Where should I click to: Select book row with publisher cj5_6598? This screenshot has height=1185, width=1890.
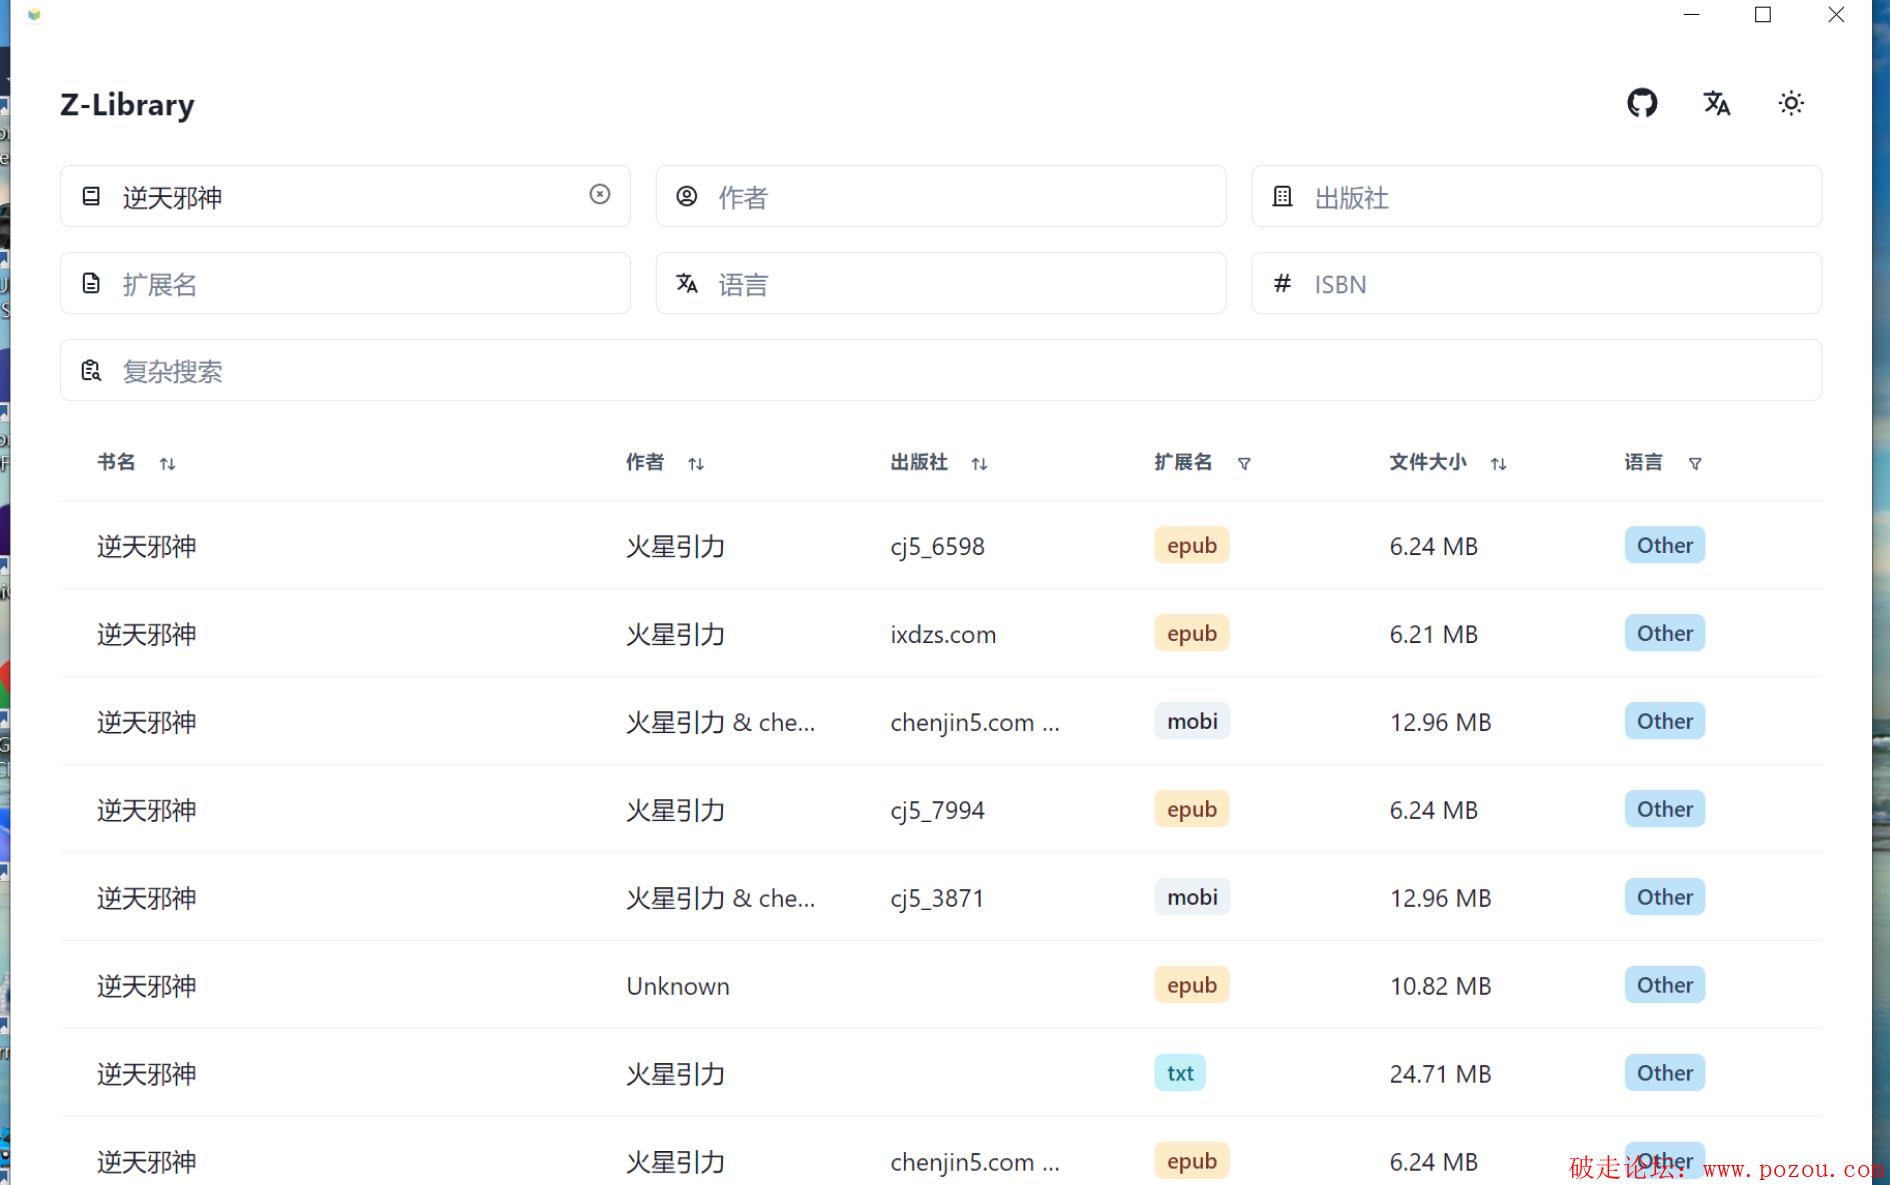[x=940, y=545]
